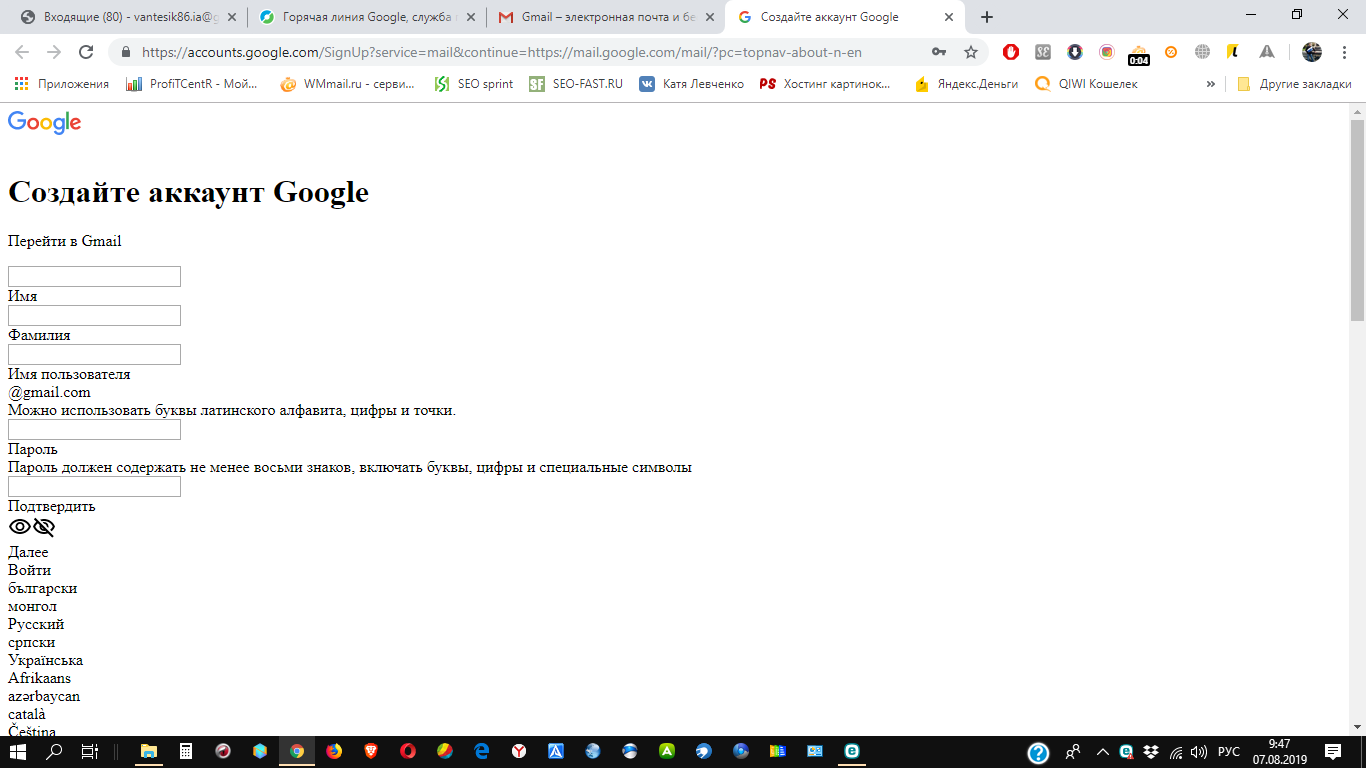Open the yellow and black extension icon
Viewport: 1366px width, 768px height.
(x=1235, y=52)
